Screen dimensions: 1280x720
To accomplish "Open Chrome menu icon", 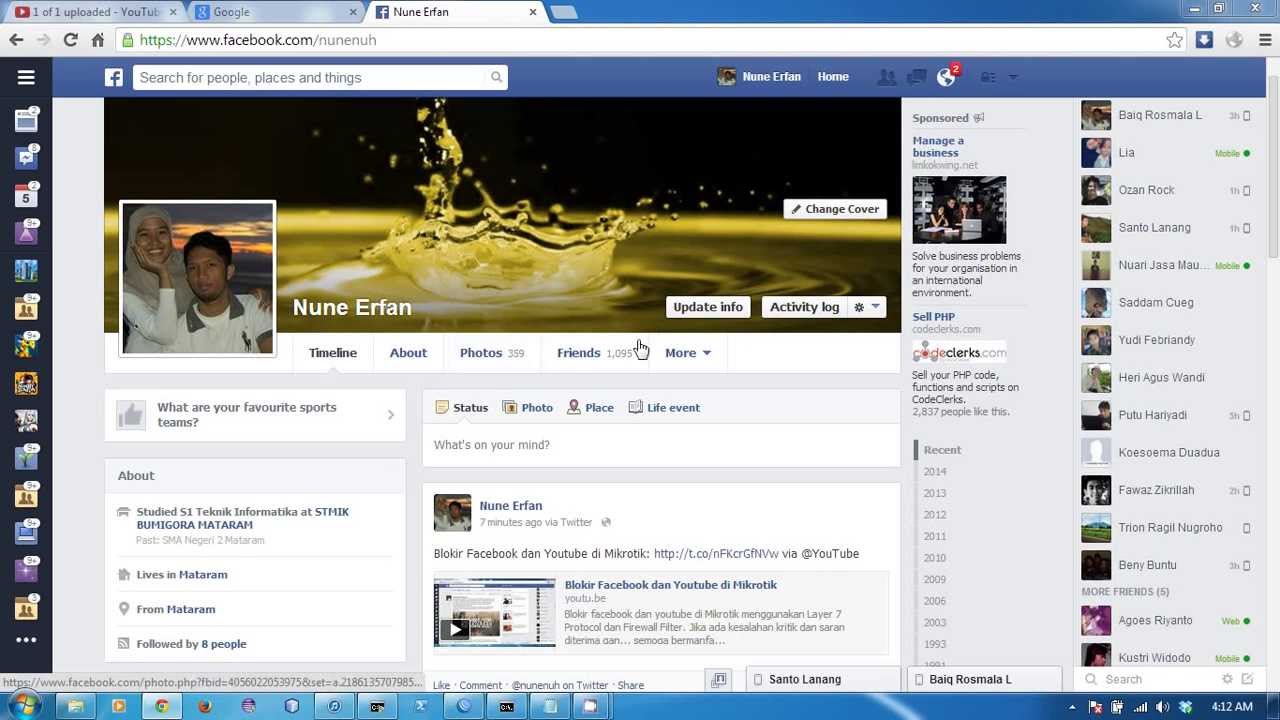I will 1265,40.
